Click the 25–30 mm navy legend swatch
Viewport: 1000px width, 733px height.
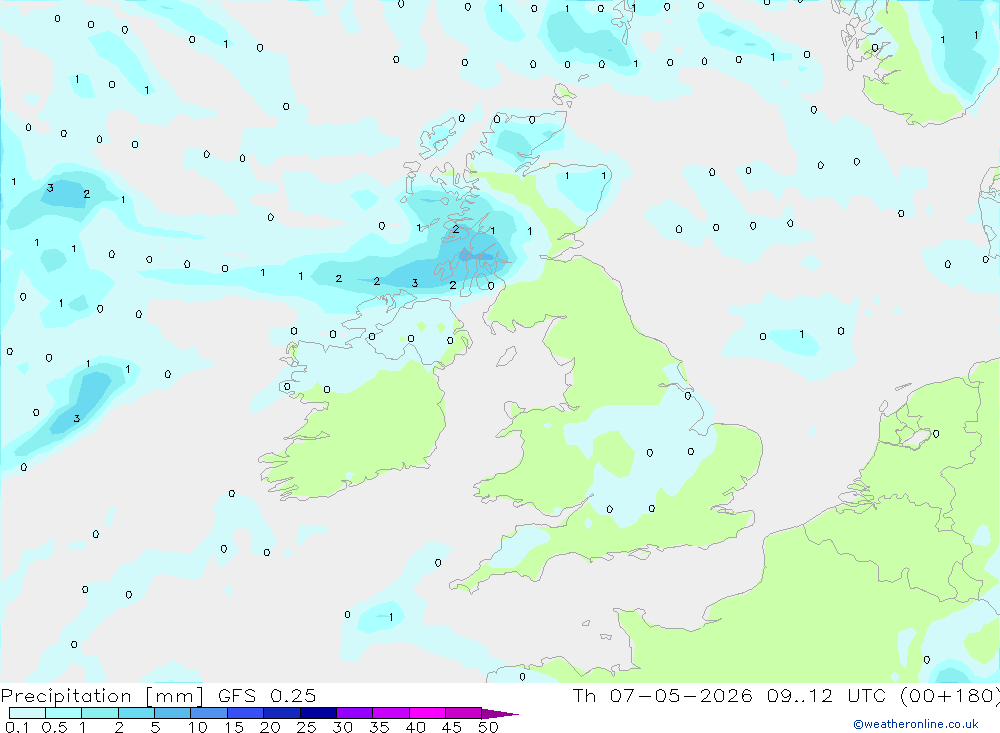click(318, 713)
